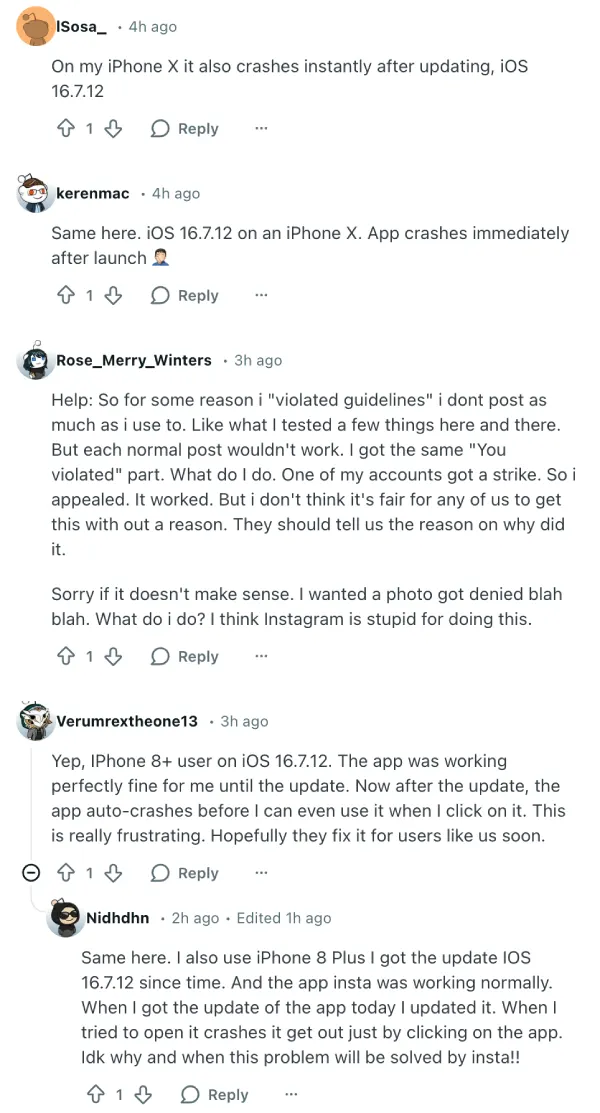The image size is (600, 1113).
Task: Open more options on kerenmac's comment
Action: 261,295
